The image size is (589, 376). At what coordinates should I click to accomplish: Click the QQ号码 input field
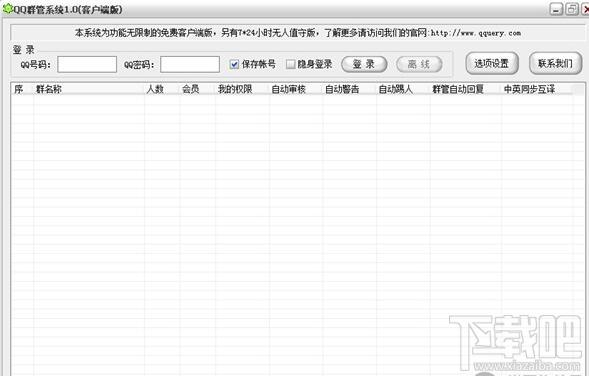click(x=87, y=64)
